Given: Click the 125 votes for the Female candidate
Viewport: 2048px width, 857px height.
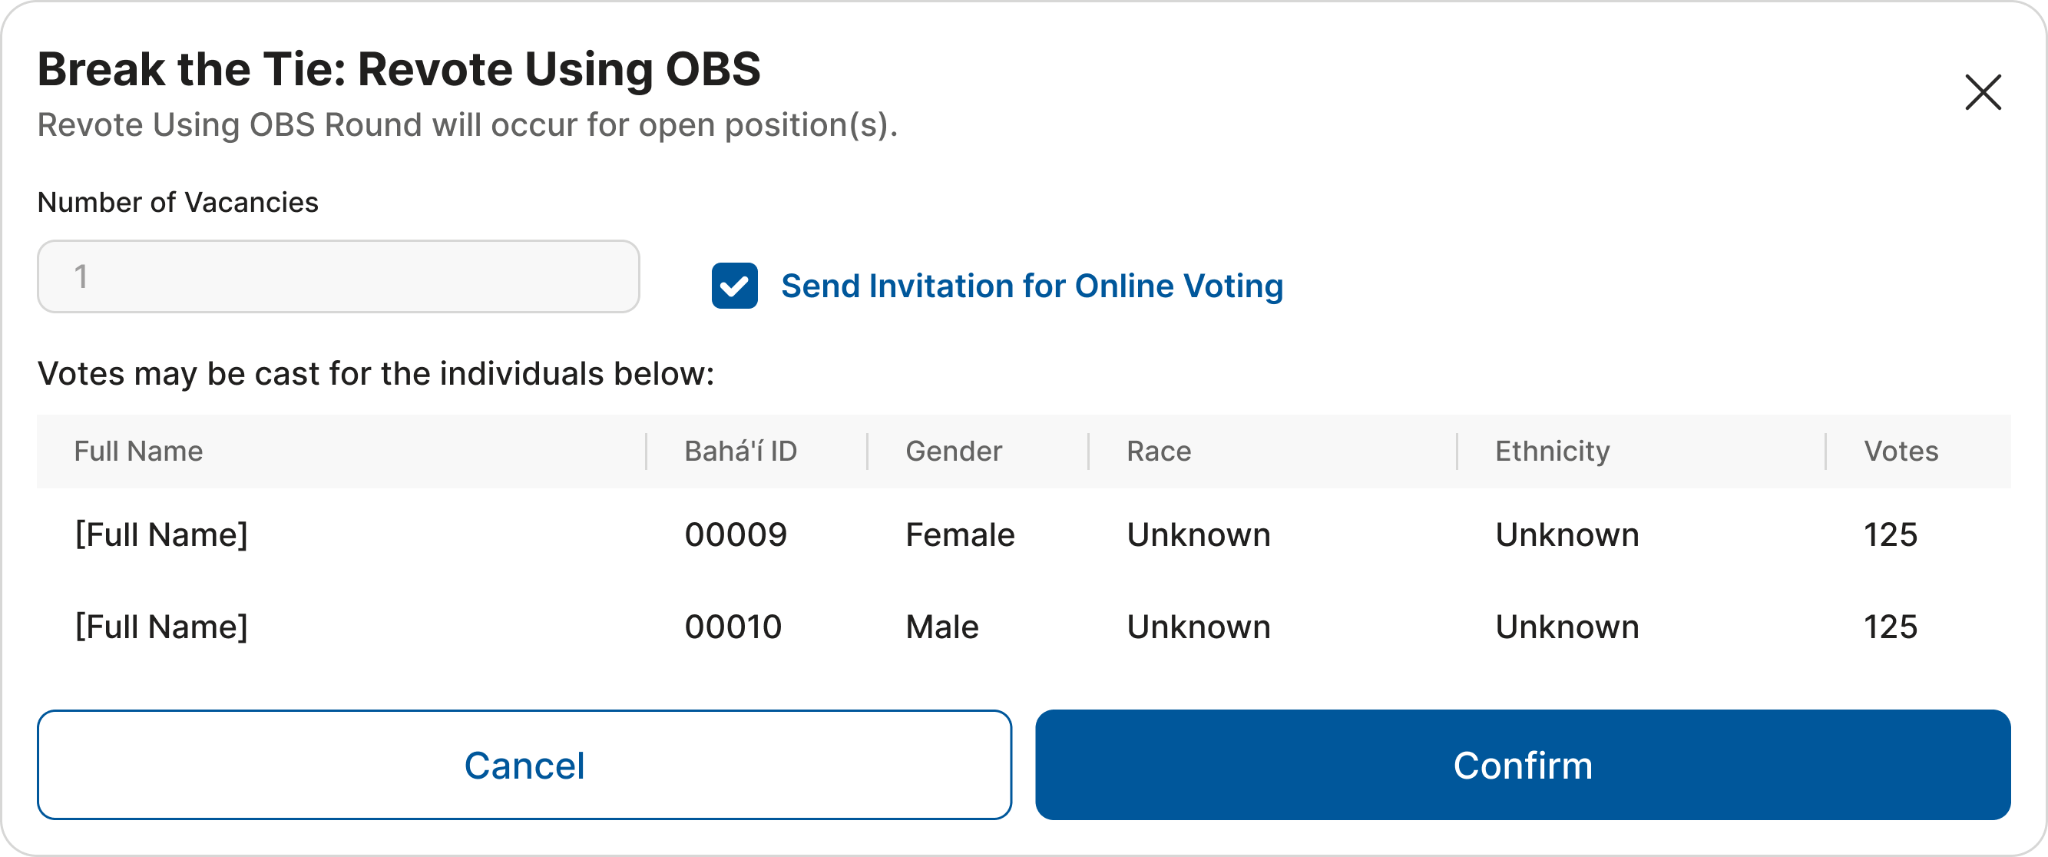Looking at the screenshot, I should point(1890,535).
